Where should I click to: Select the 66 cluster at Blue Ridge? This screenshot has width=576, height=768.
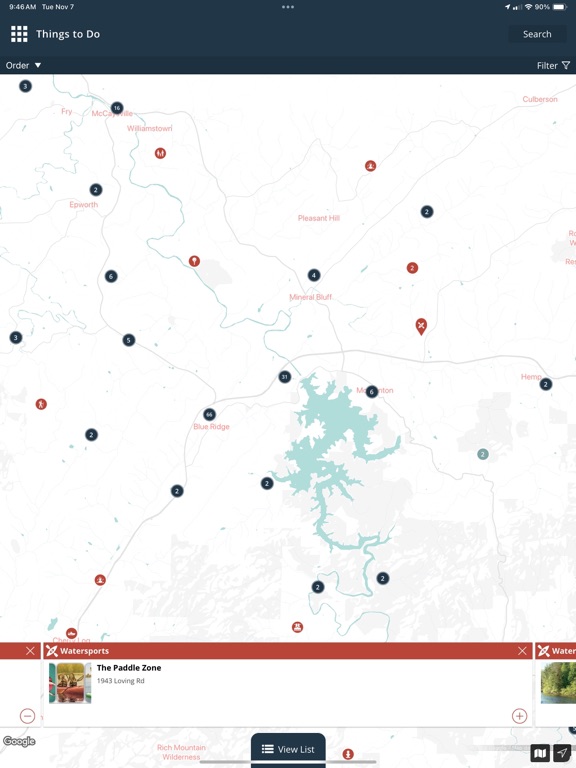(209, 414)
